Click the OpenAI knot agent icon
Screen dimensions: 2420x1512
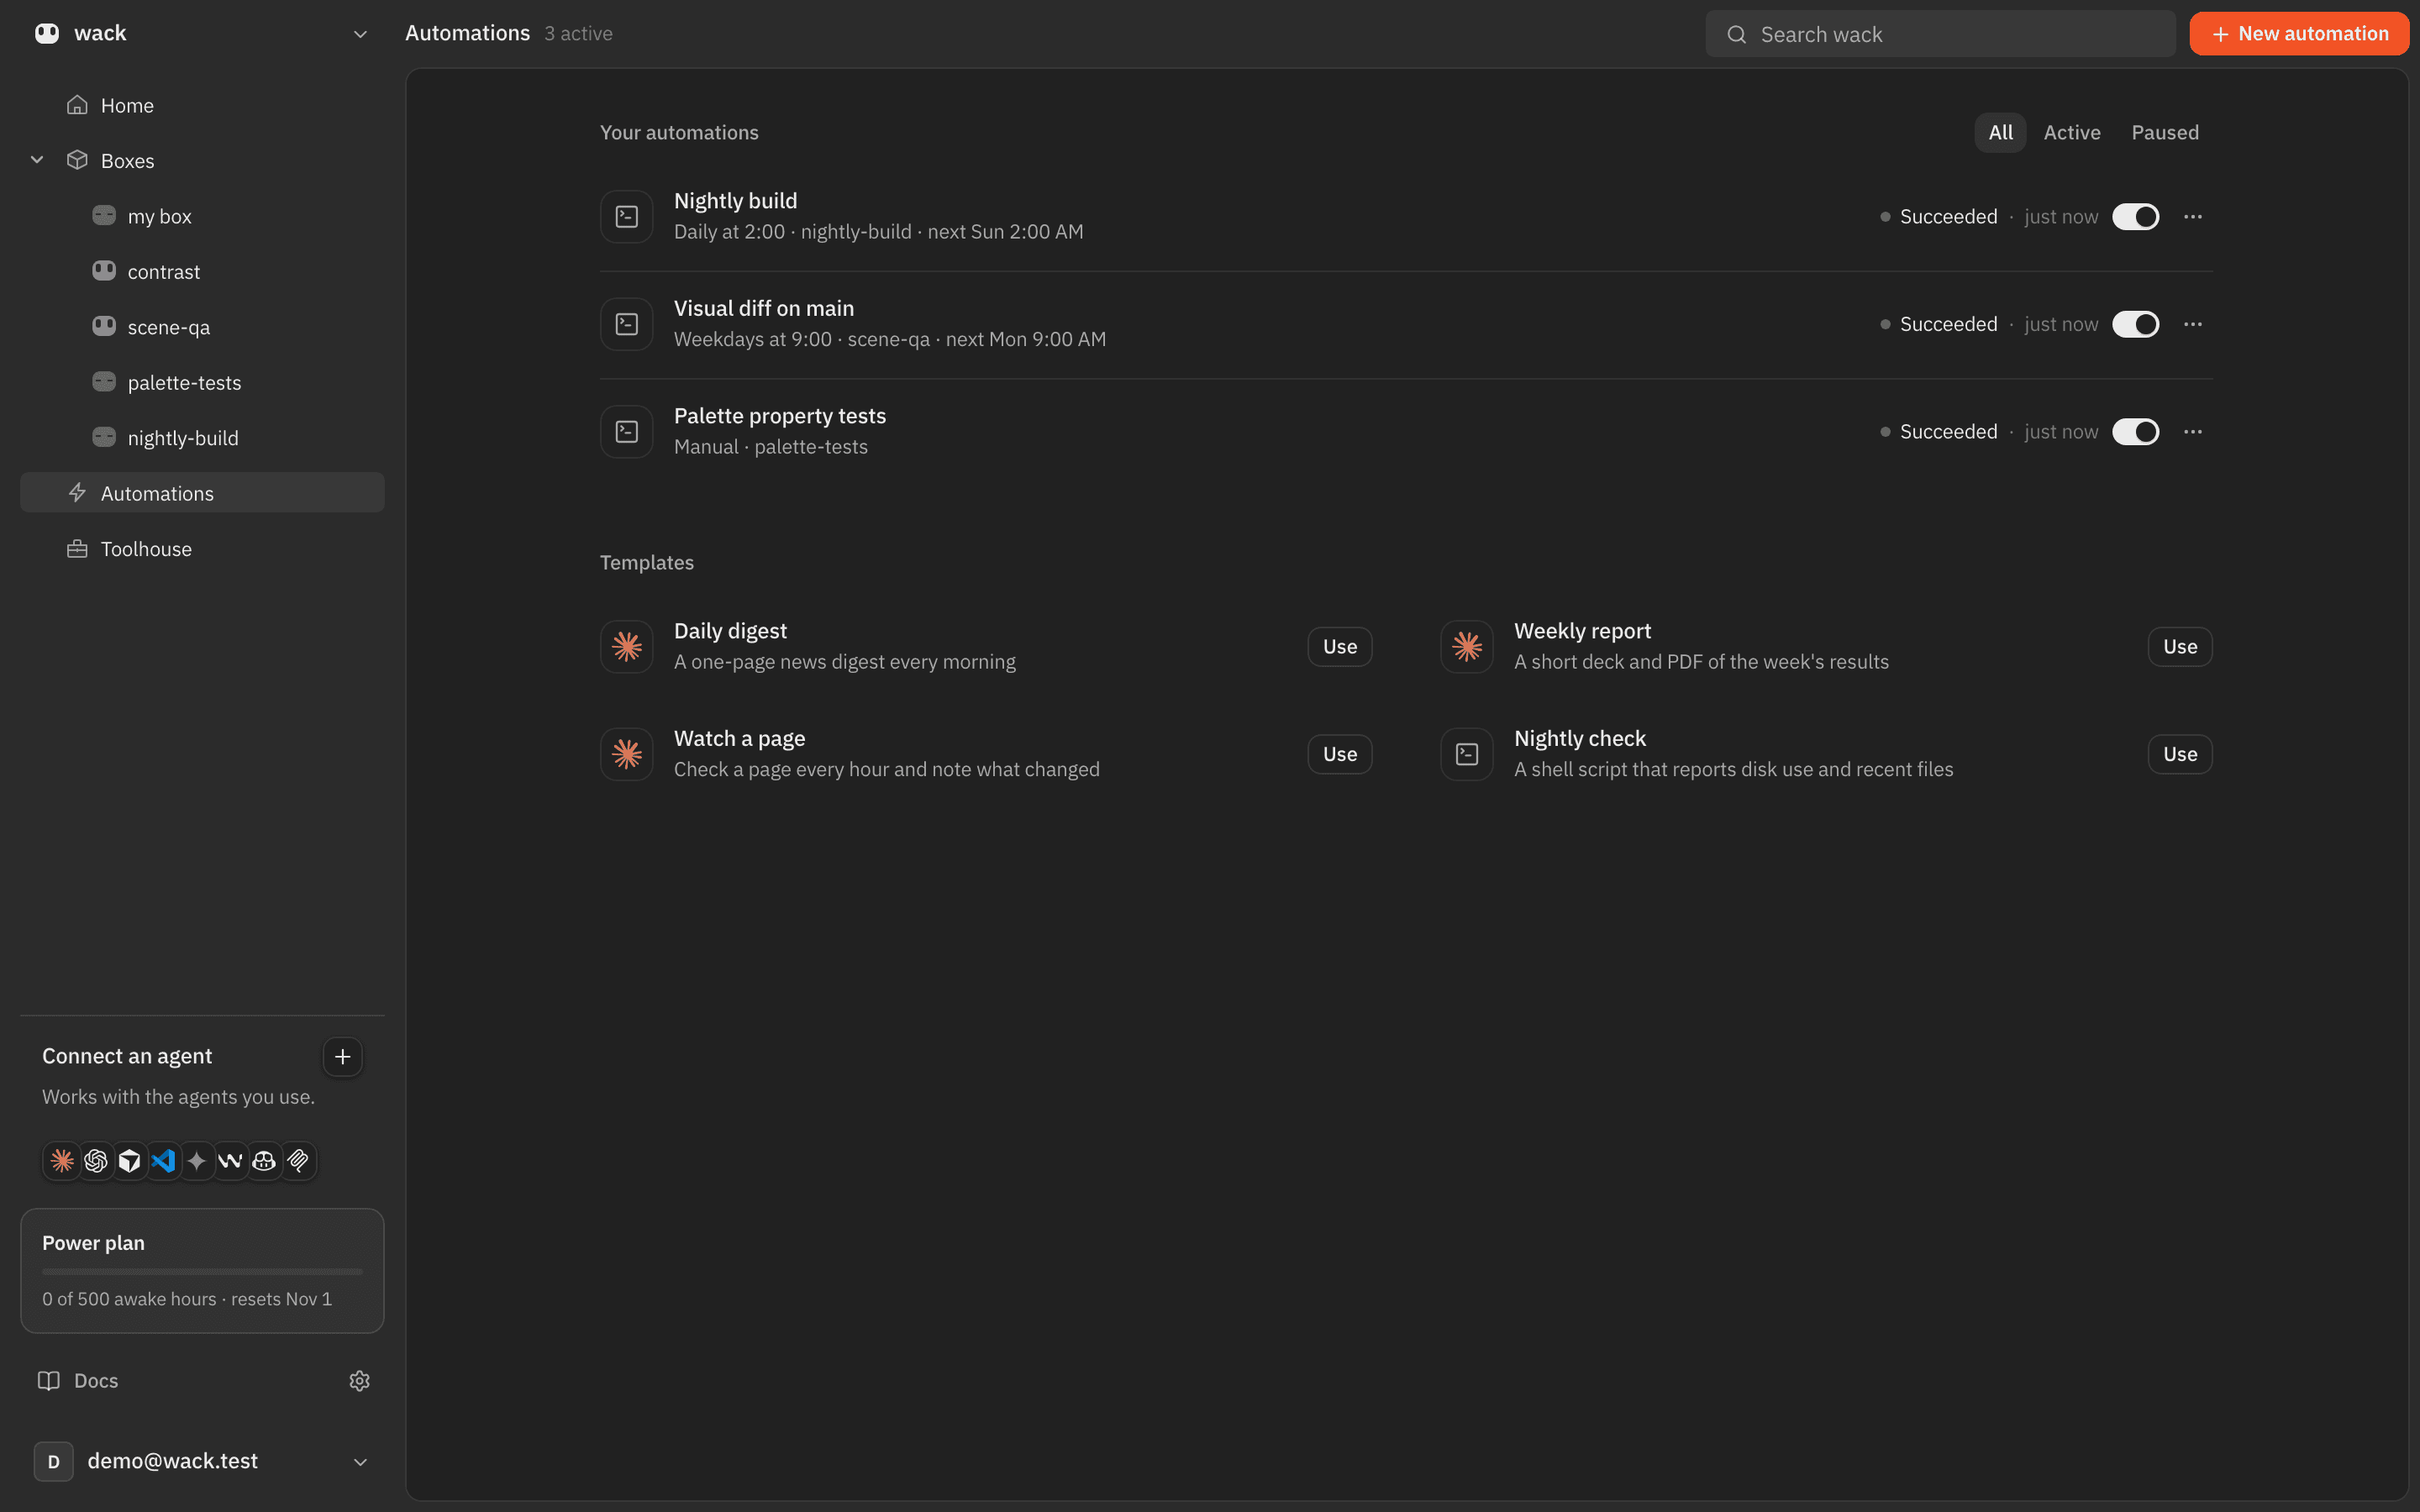(96, 1161)
